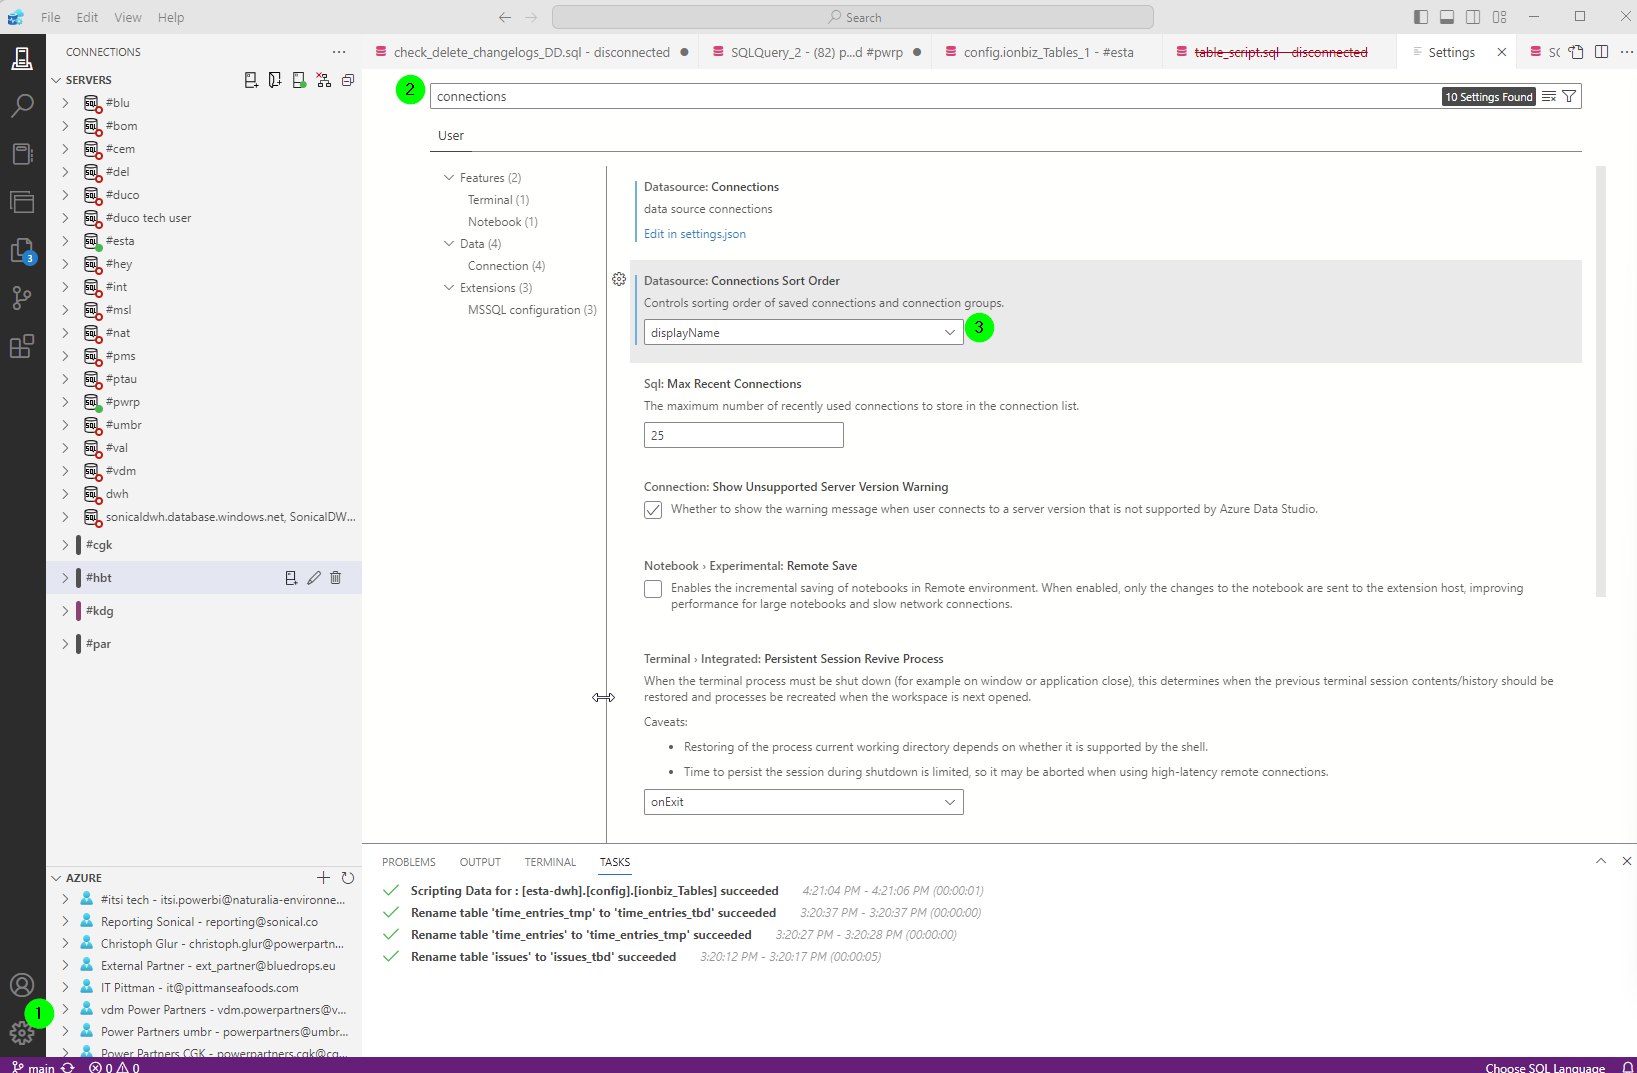The width and height of the screenshot is (1637, 1073).
Task: Click the command center Search box
Action: [853, 17]
